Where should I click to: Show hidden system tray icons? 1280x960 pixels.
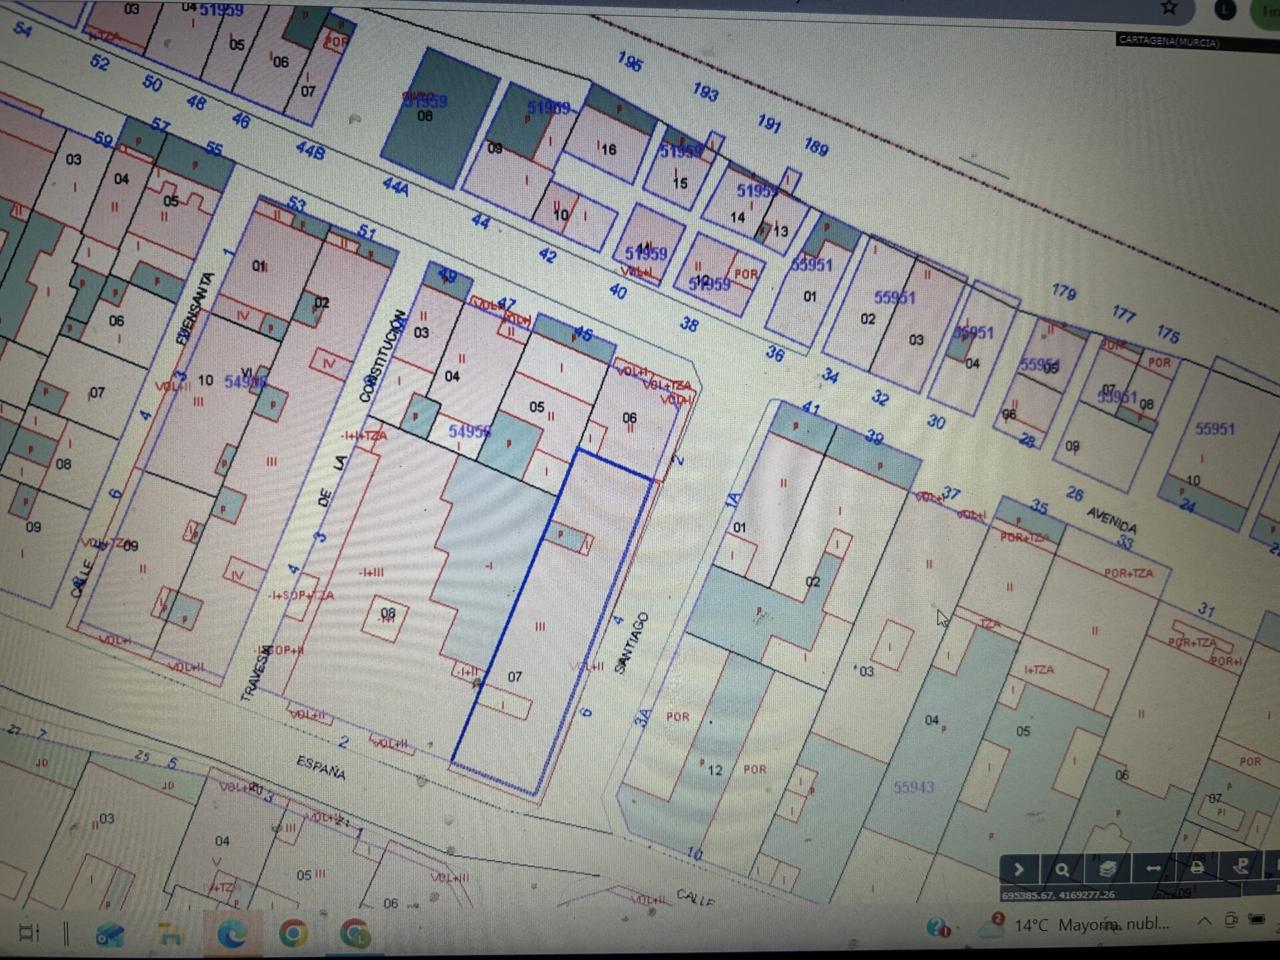click(x=1204, y=922)
